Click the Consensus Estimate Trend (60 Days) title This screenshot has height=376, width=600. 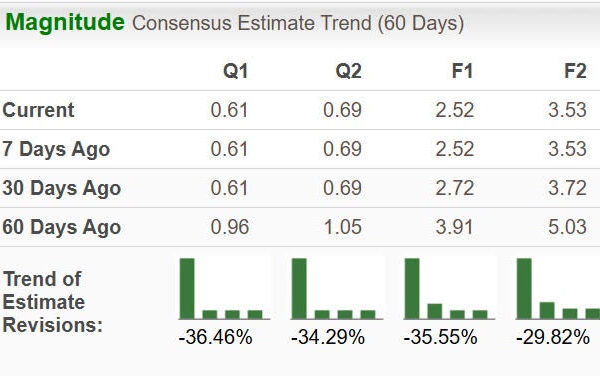coord(298,23)
